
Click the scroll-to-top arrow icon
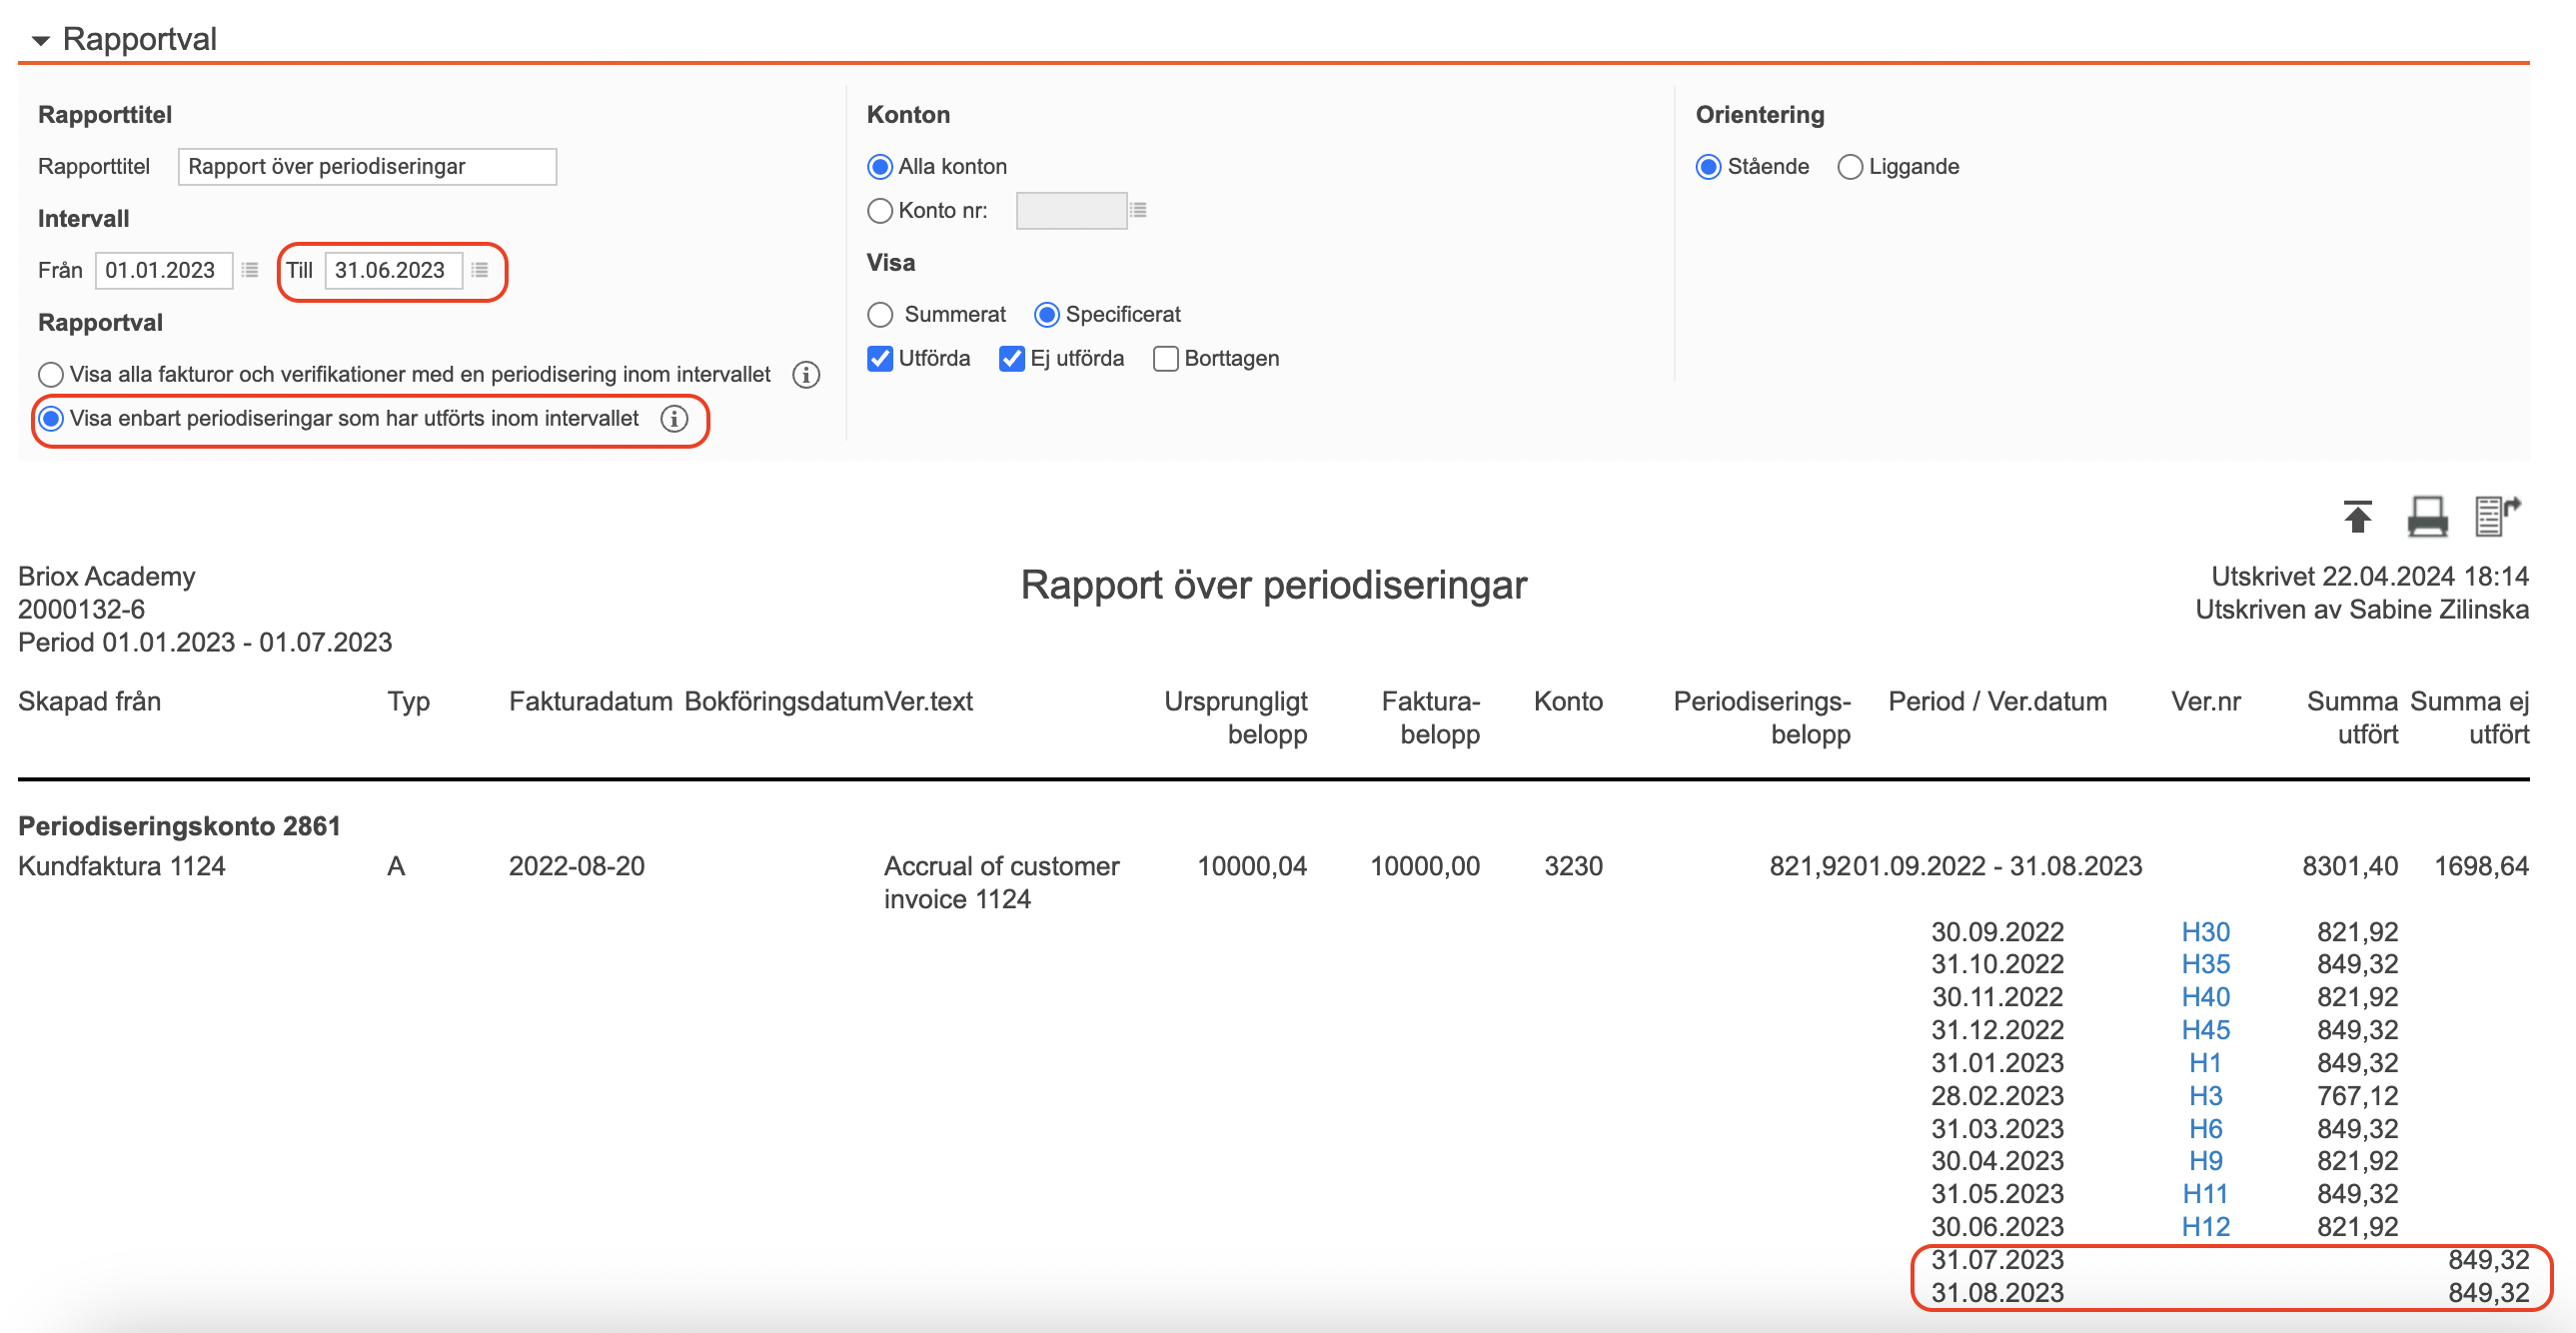click(x=2358, y=518)
